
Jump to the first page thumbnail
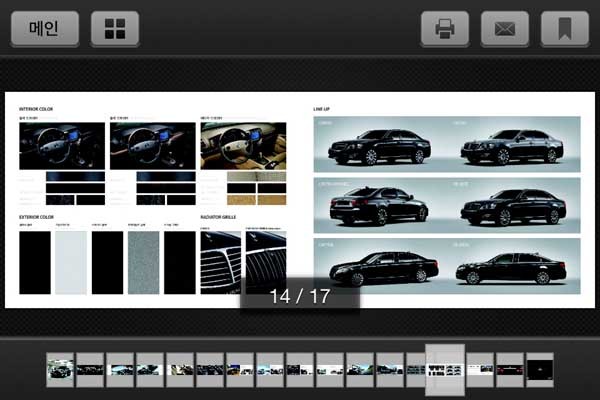pos(60,369)
